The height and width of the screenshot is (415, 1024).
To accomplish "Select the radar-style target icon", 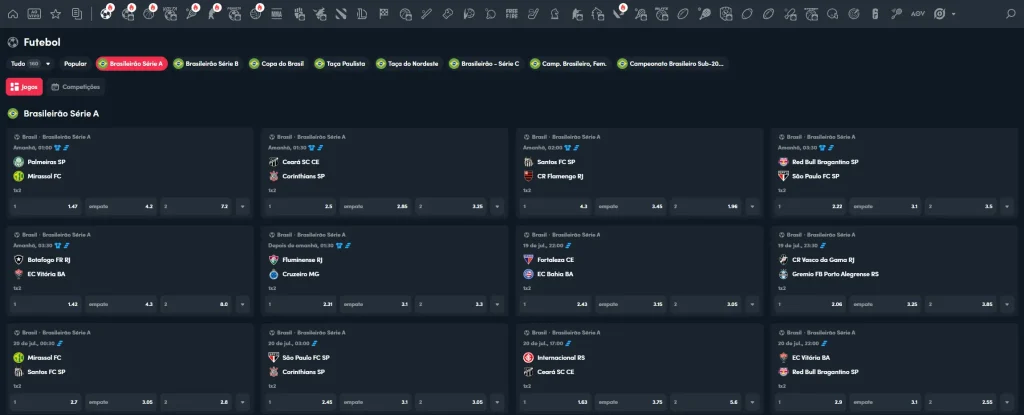I will click(854, 14).
